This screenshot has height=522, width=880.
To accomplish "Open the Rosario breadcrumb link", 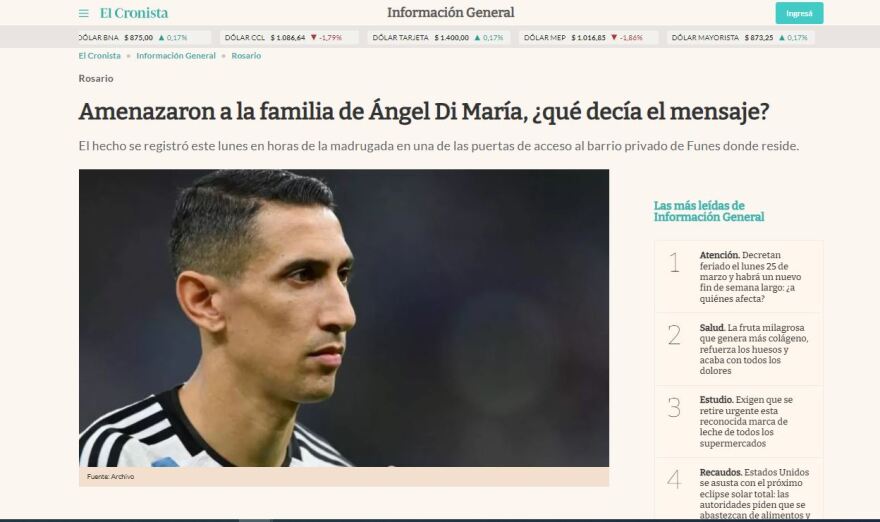I will [246, 56].
